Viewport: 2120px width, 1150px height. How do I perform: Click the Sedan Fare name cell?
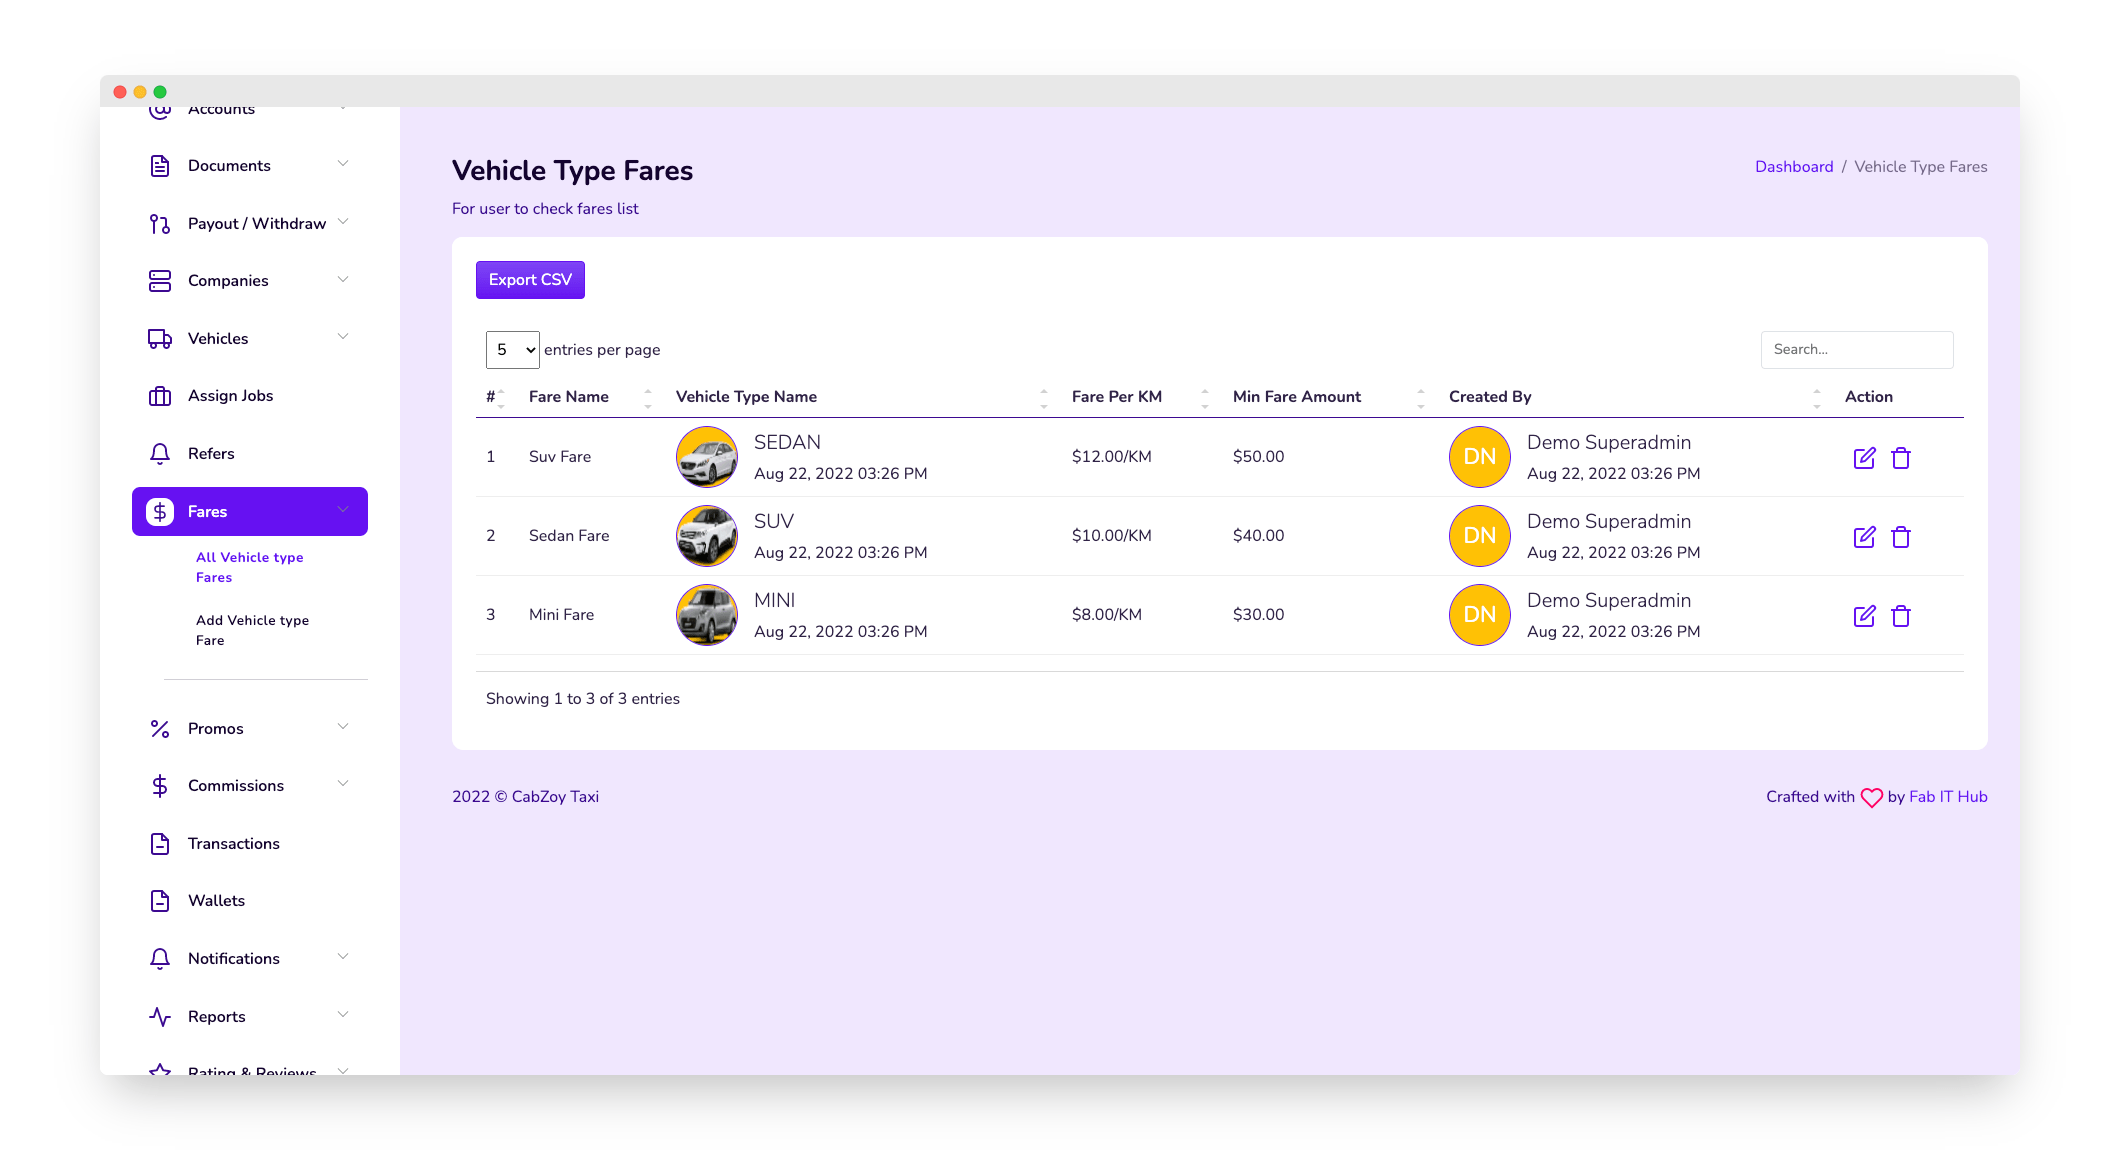coord(569,536)
